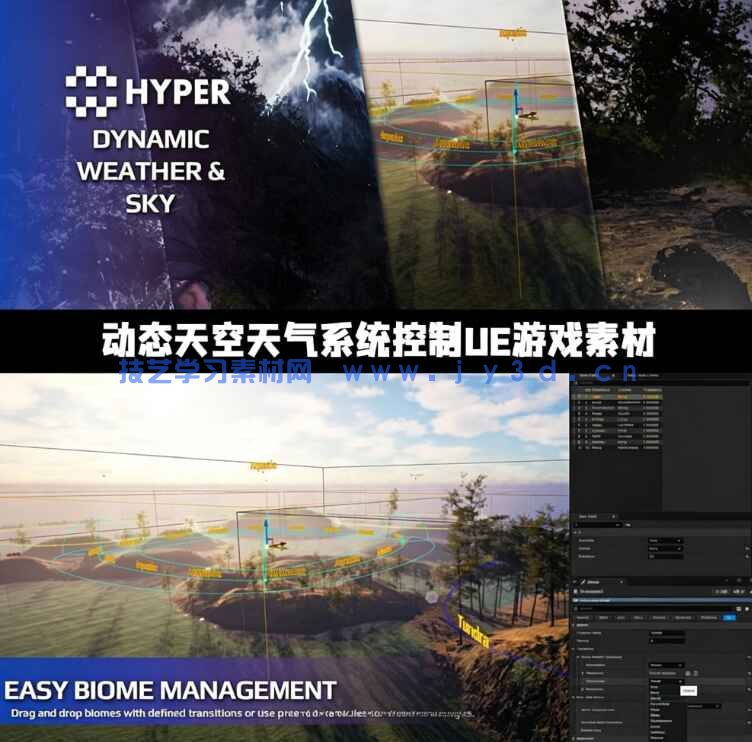Click the grid view options icon beside details search
This screenshot has width=752, height=742.
point(738,609)
